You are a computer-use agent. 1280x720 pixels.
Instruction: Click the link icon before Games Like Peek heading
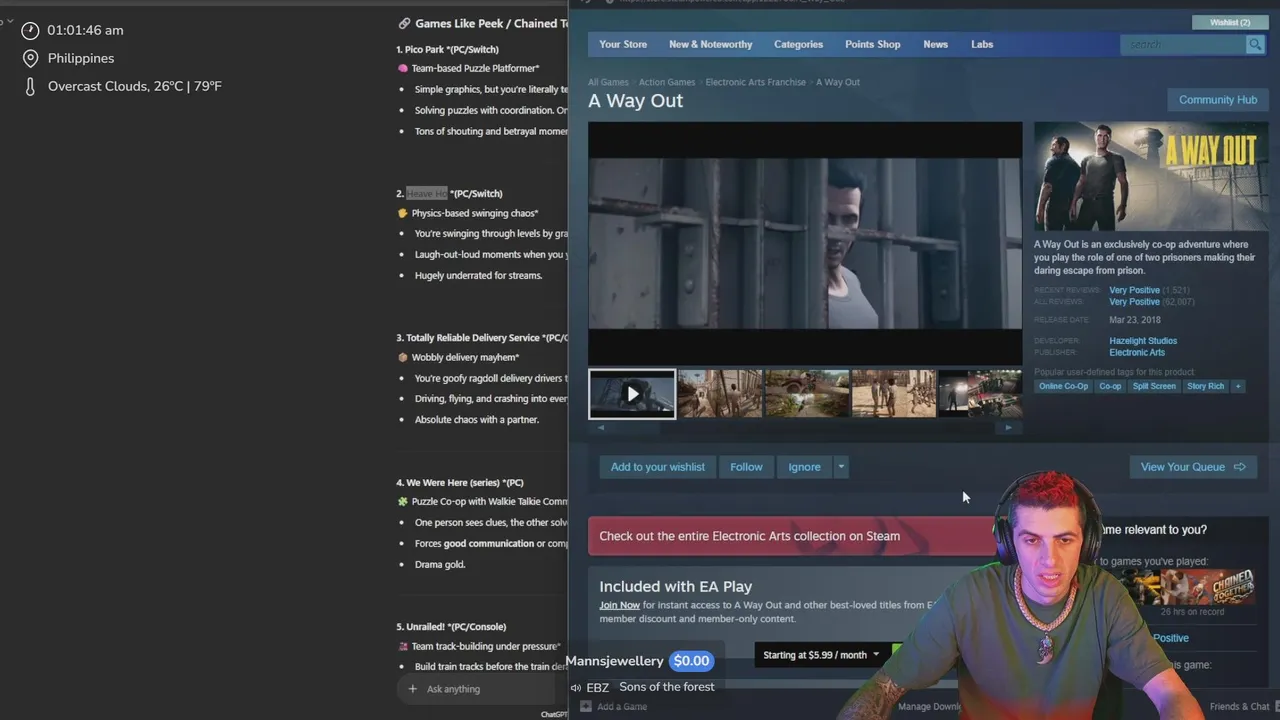[404, 23]
